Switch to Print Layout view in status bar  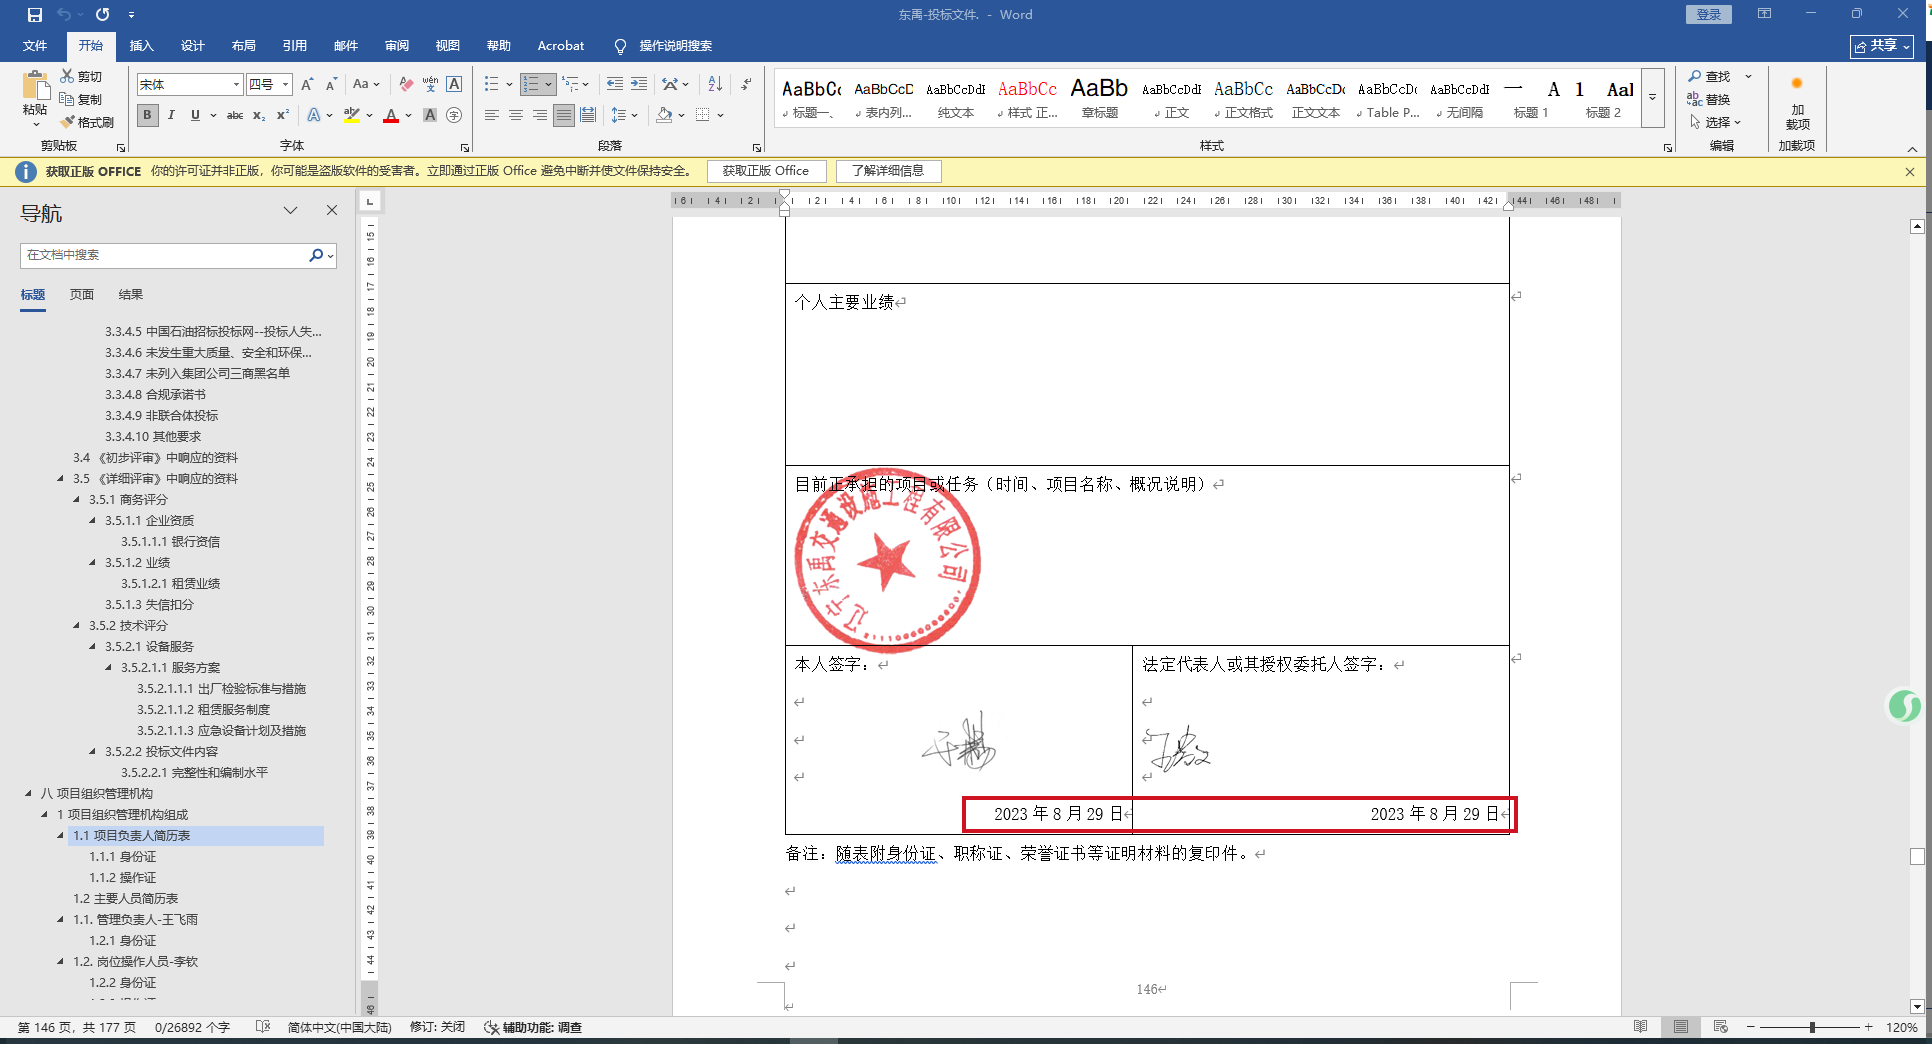tap(1681, 1027)
